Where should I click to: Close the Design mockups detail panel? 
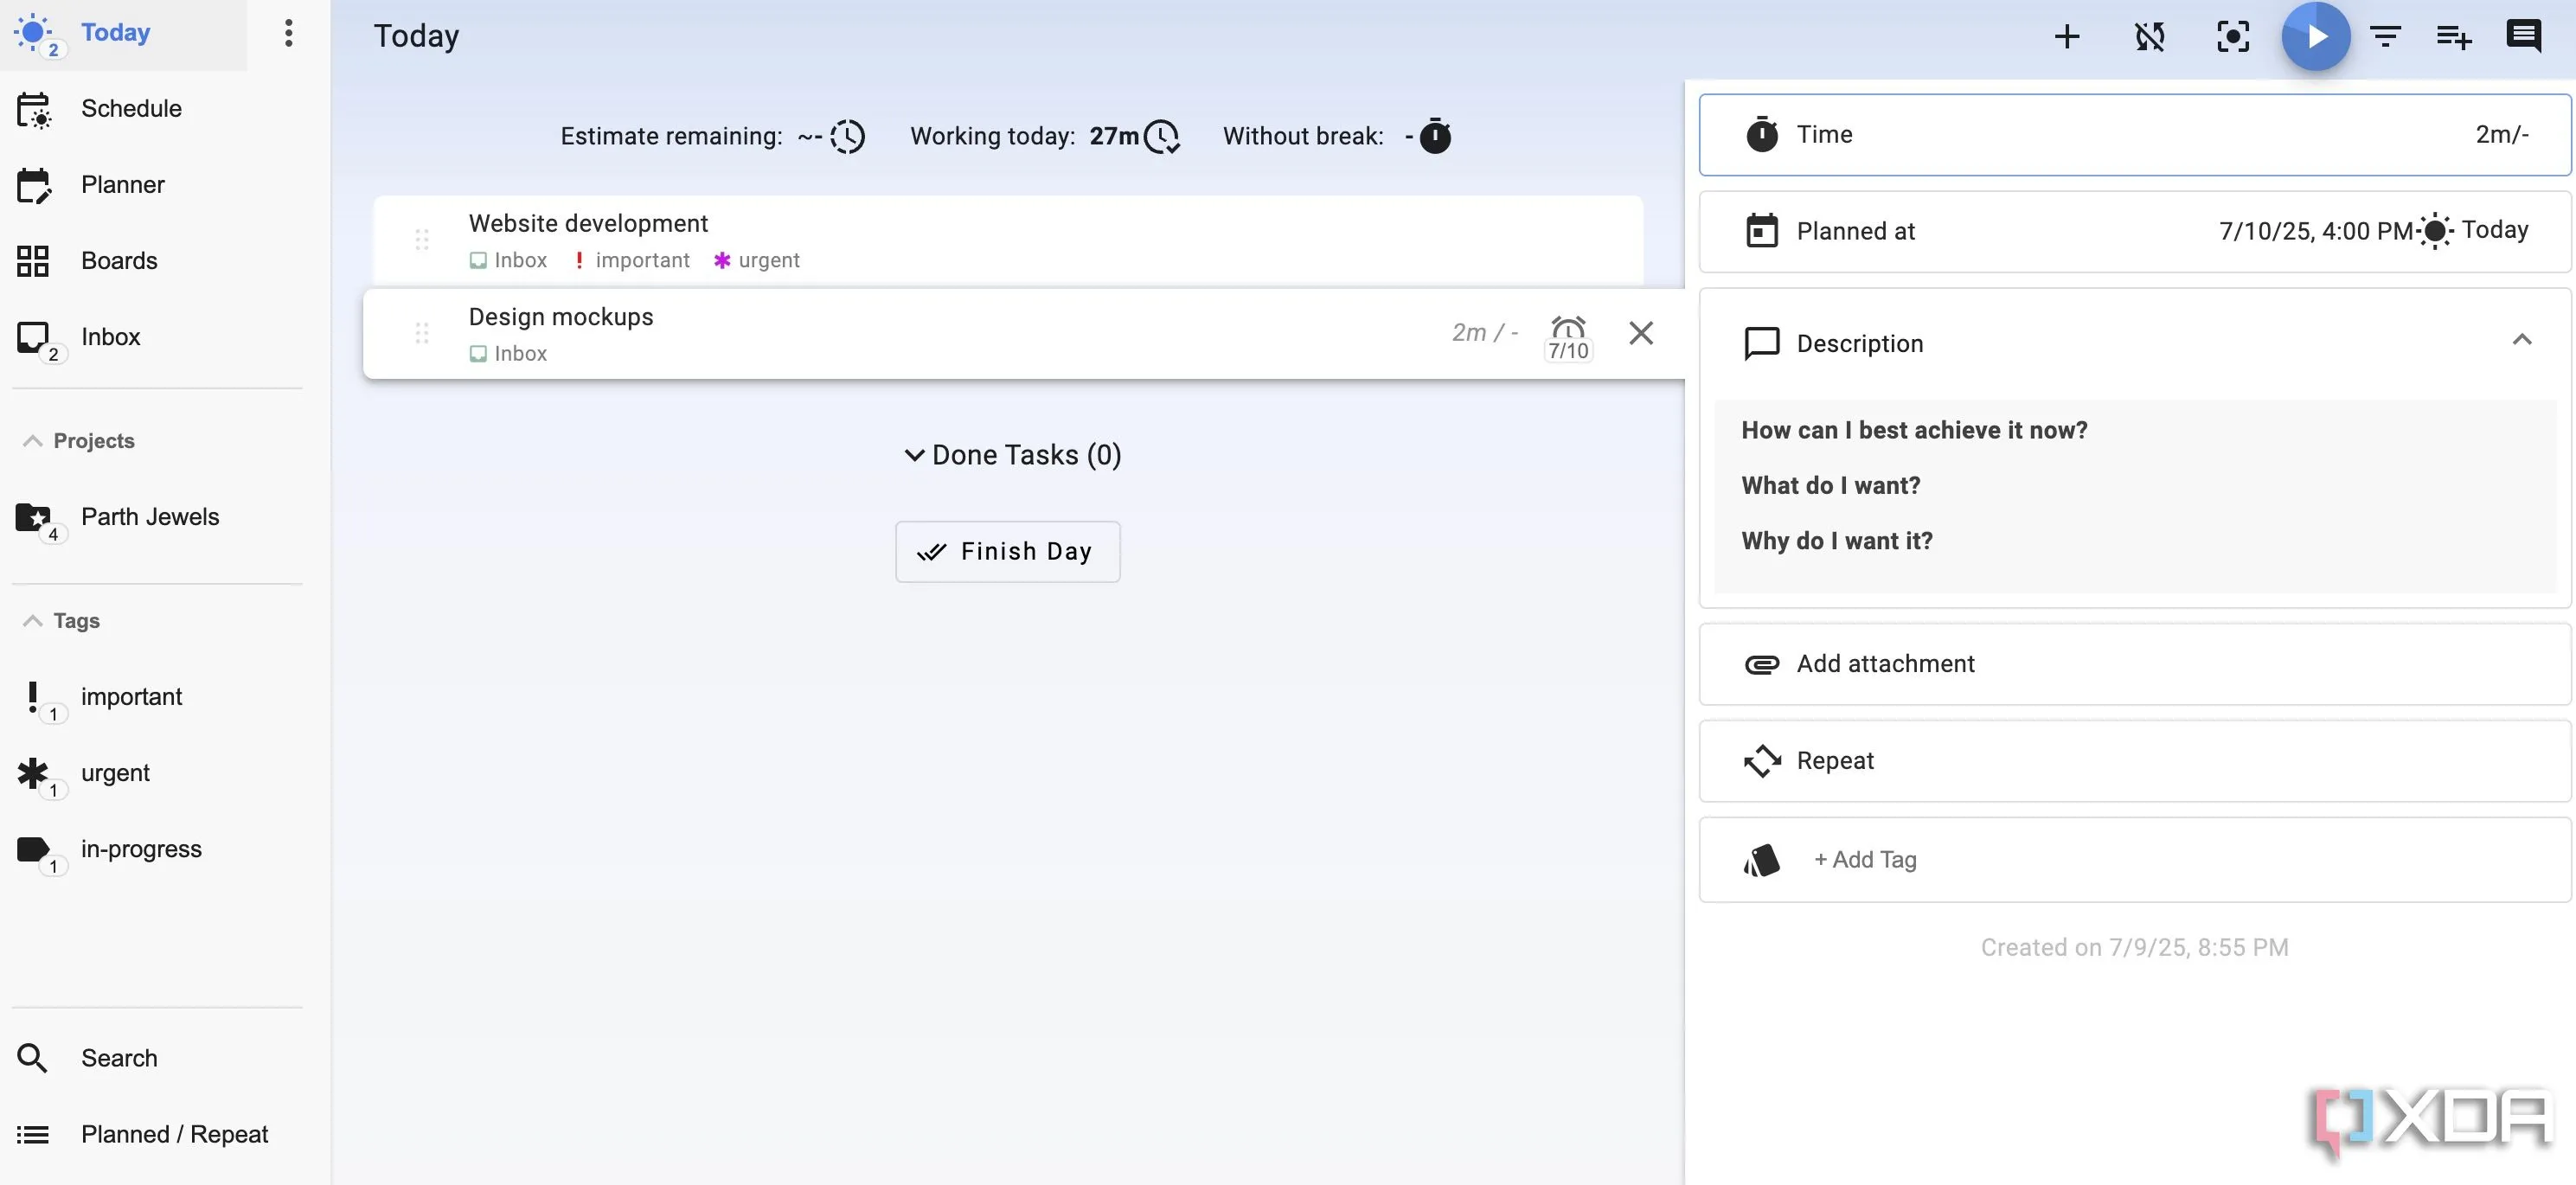coord(1641,333)
